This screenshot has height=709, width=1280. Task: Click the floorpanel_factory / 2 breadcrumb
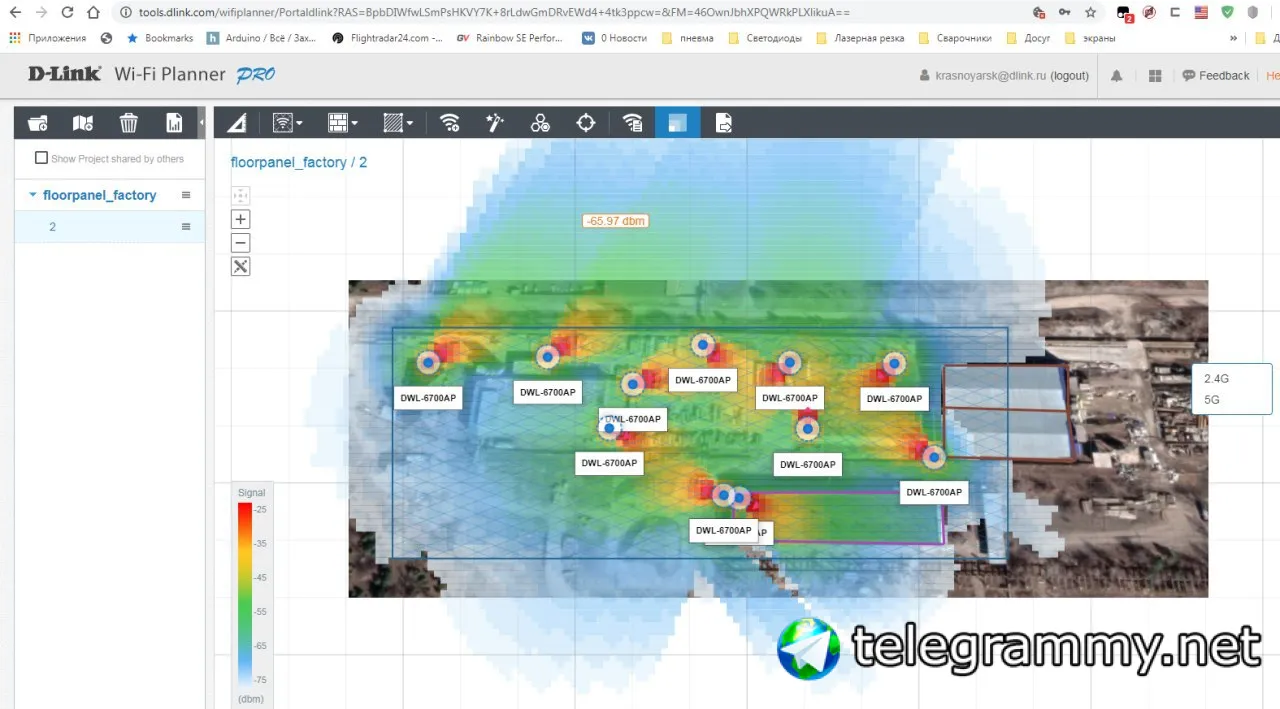299,162
